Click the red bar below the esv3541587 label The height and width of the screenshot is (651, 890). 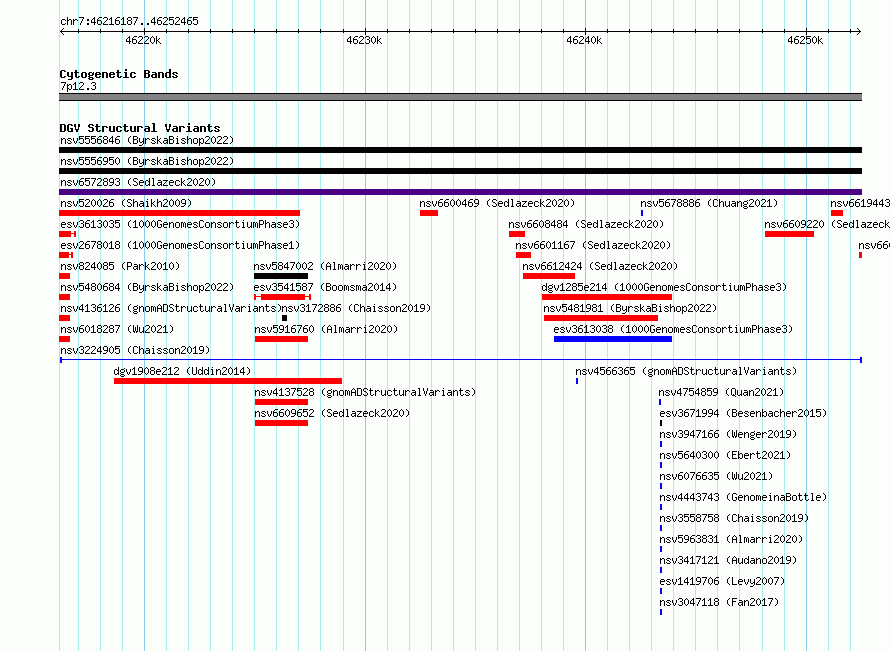coord(283,297)
